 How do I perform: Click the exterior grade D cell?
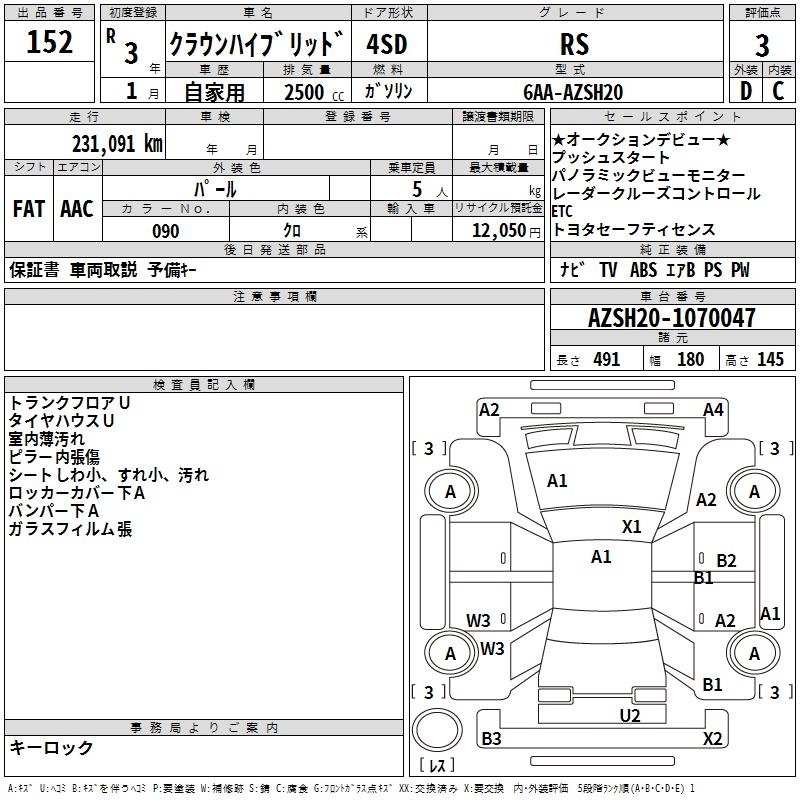pyautogui.click(x=746, y=91)
